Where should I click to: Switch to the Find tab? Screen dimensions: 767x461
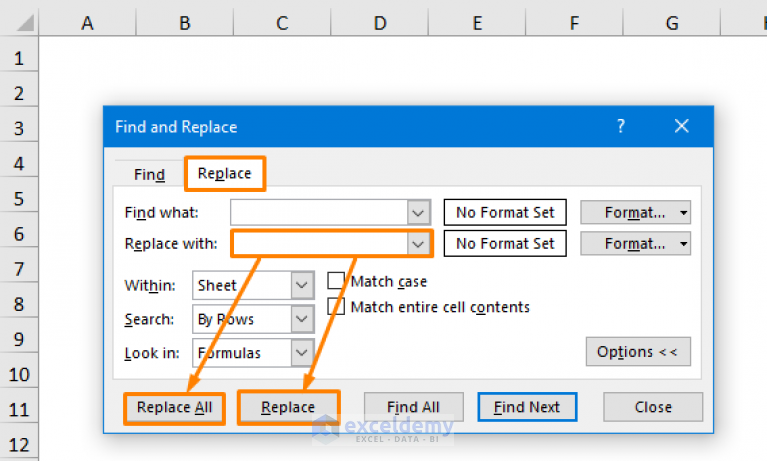(x=149, y=174)
